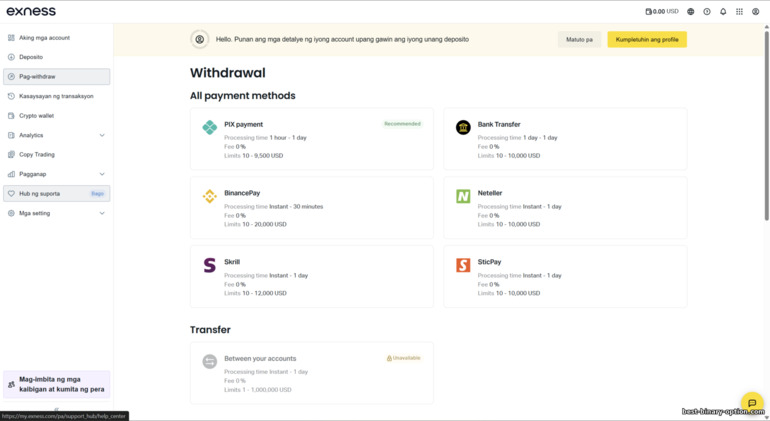770x421 pixels.
Task: Go to Deposito in the sidebar
Action: point(31,57)
